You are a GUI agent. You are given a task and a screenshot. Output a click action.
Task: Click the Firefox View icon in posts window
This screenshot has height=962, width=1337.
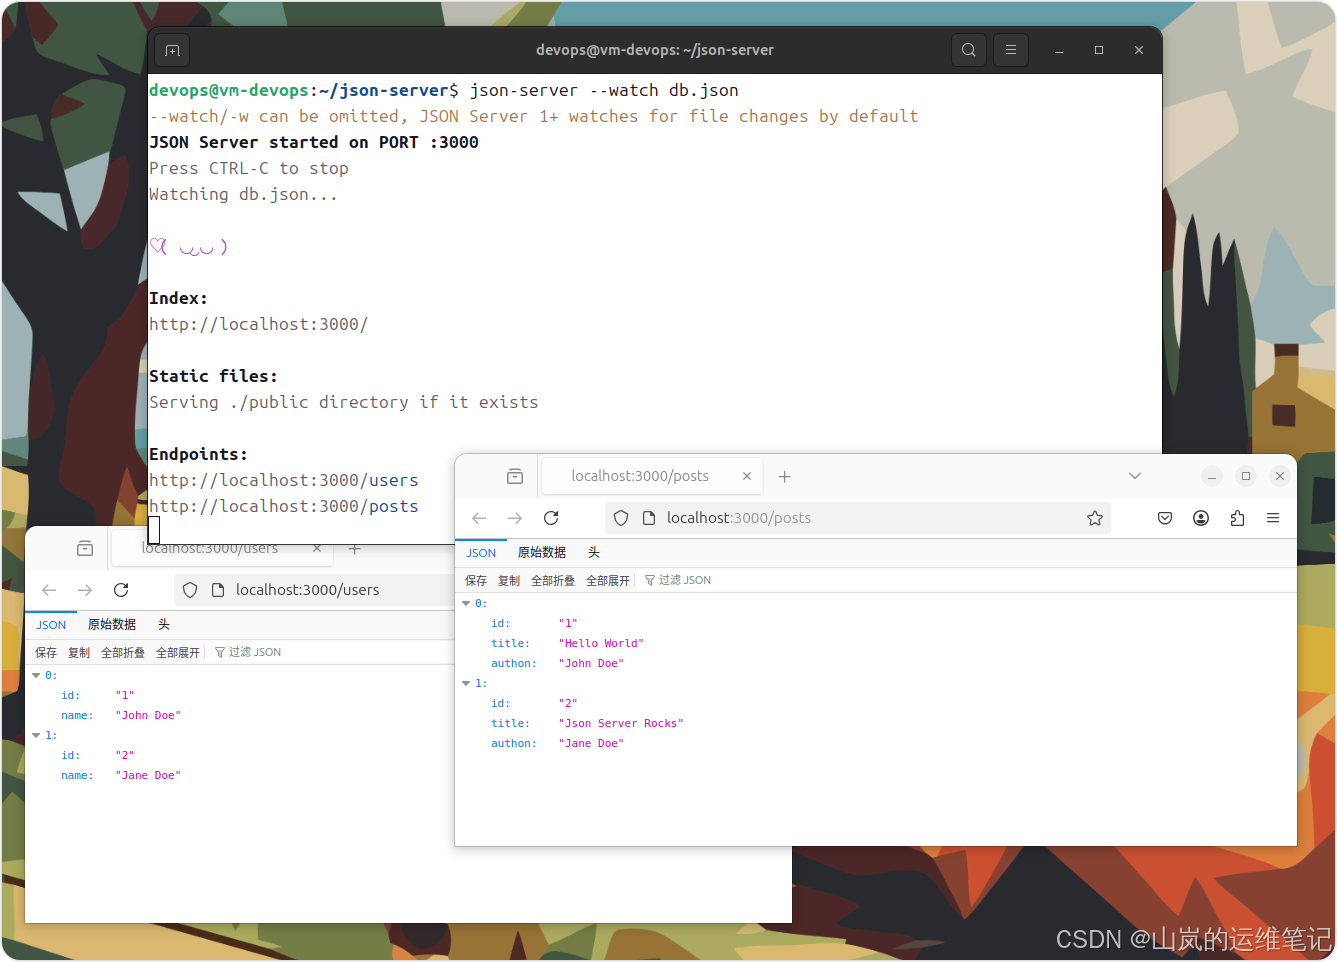(x=515, y=476)
